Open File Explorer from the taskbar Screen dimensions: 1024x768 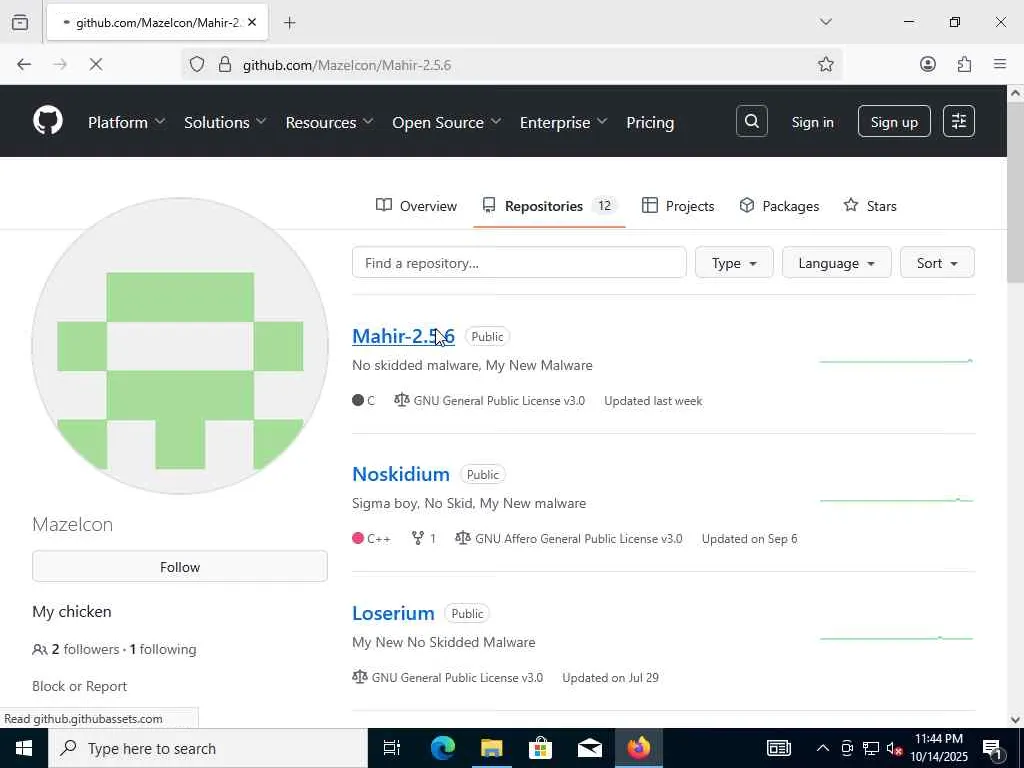[x=492, y=748]
